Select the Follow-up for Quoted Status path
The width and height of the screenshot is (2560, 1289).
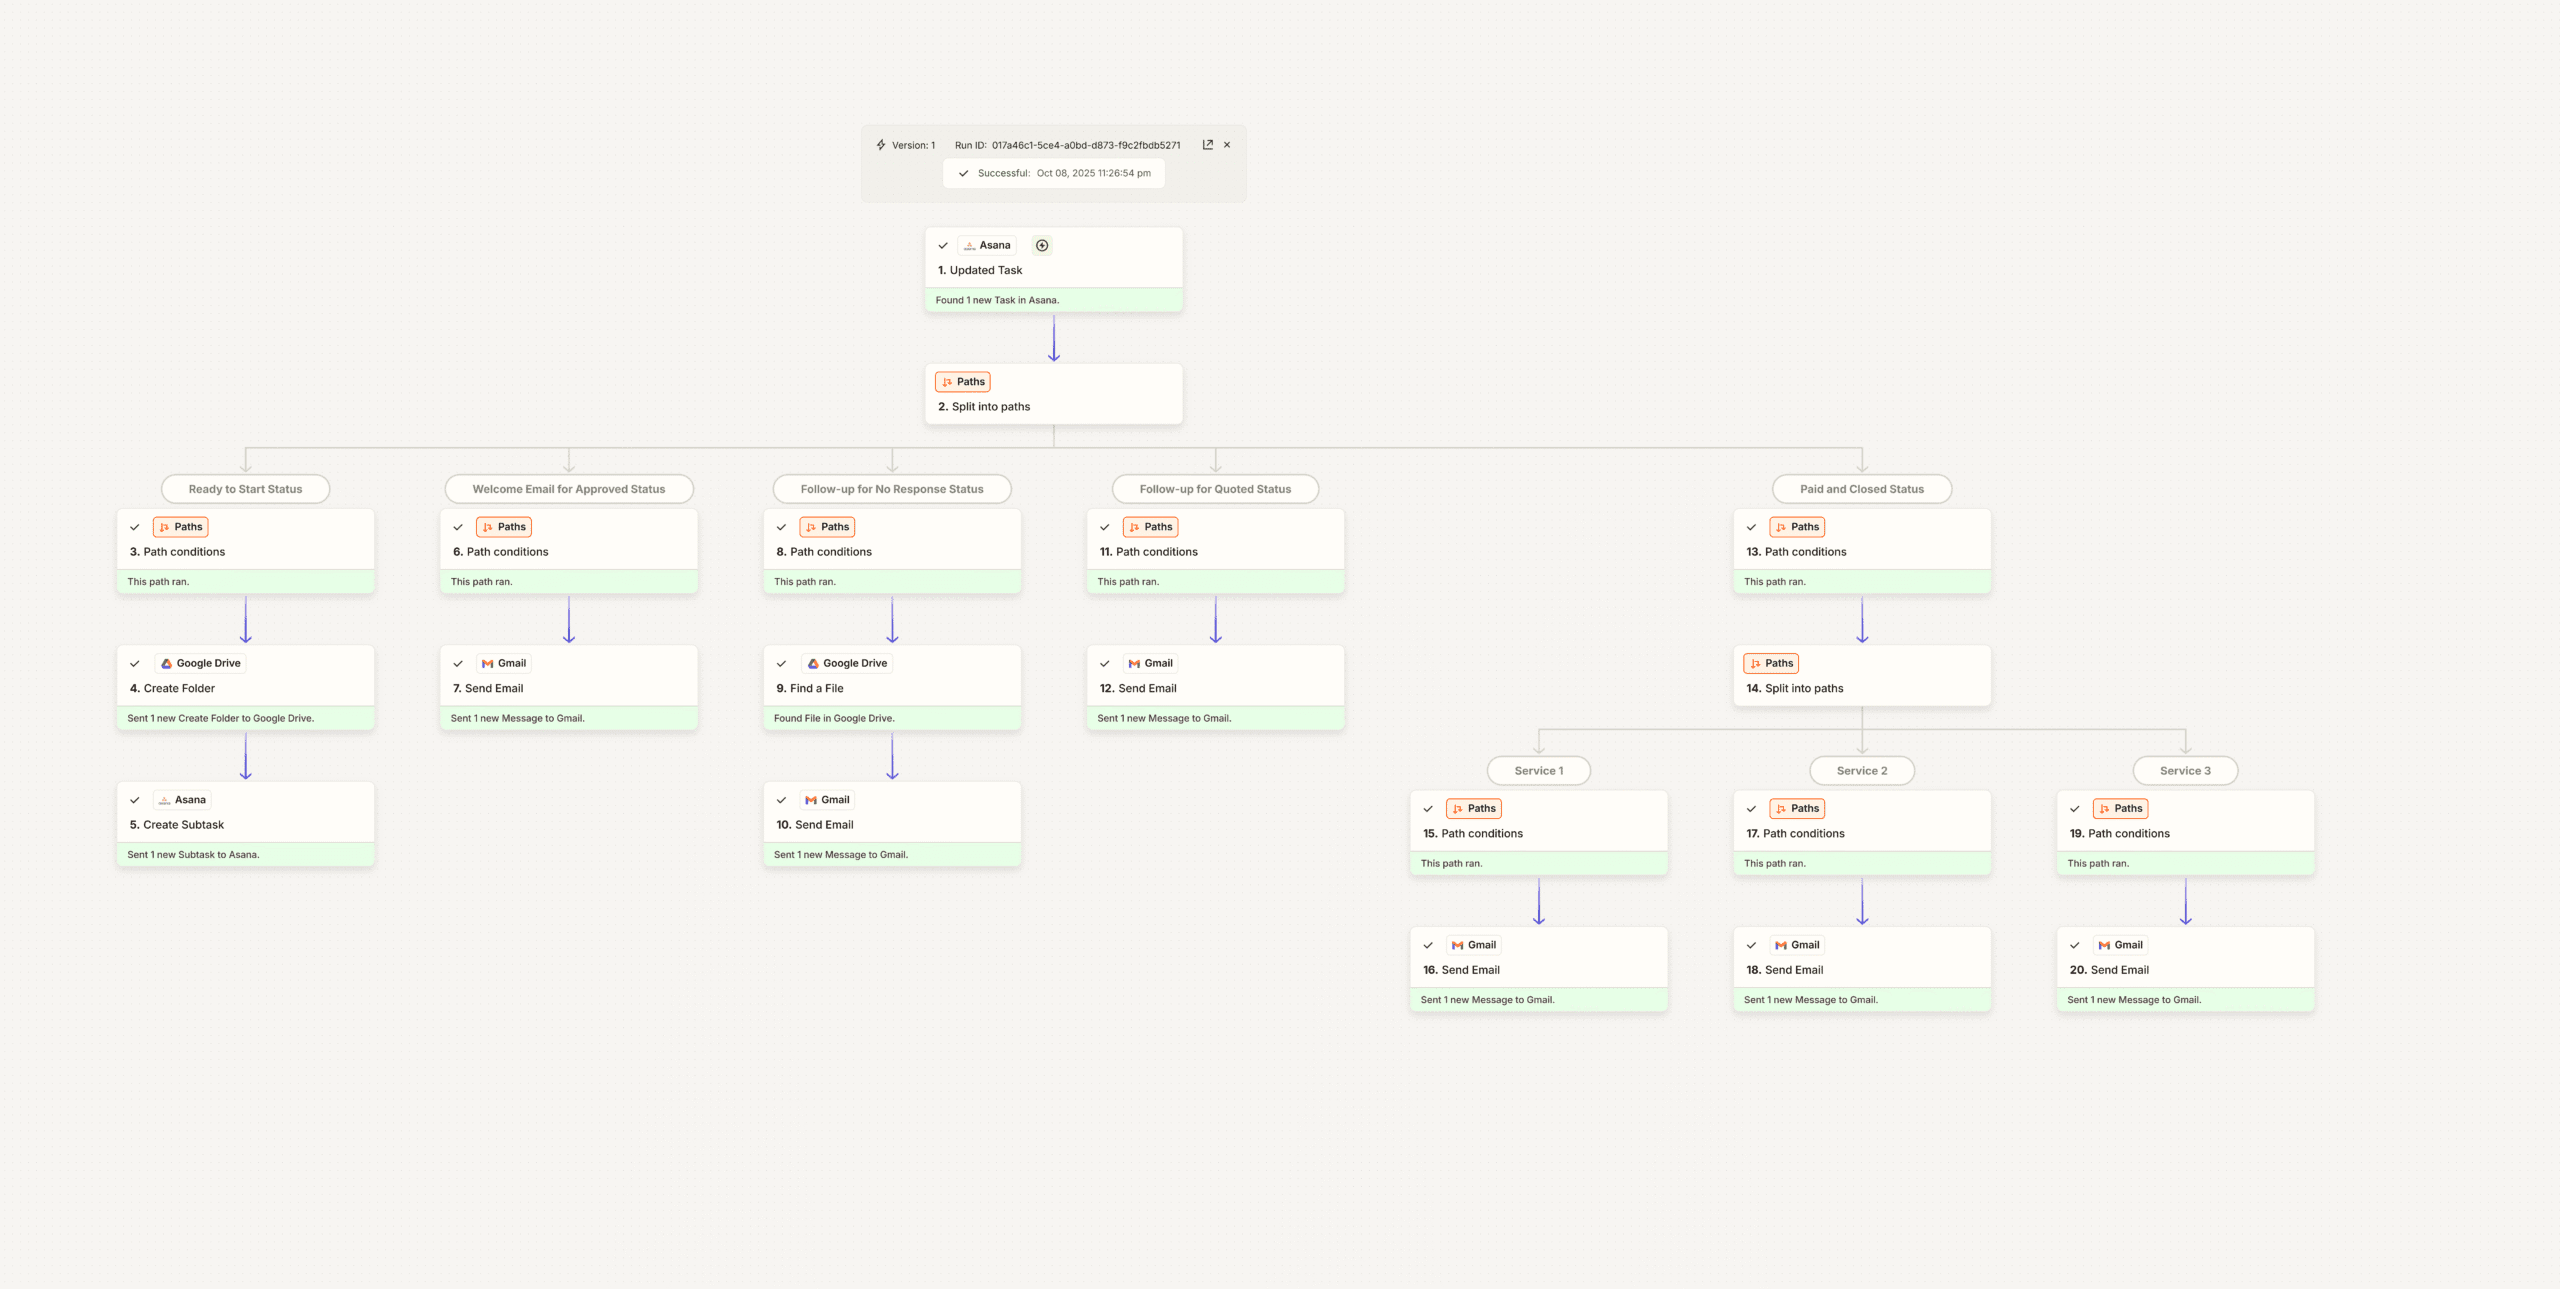tap(1214, 488)
